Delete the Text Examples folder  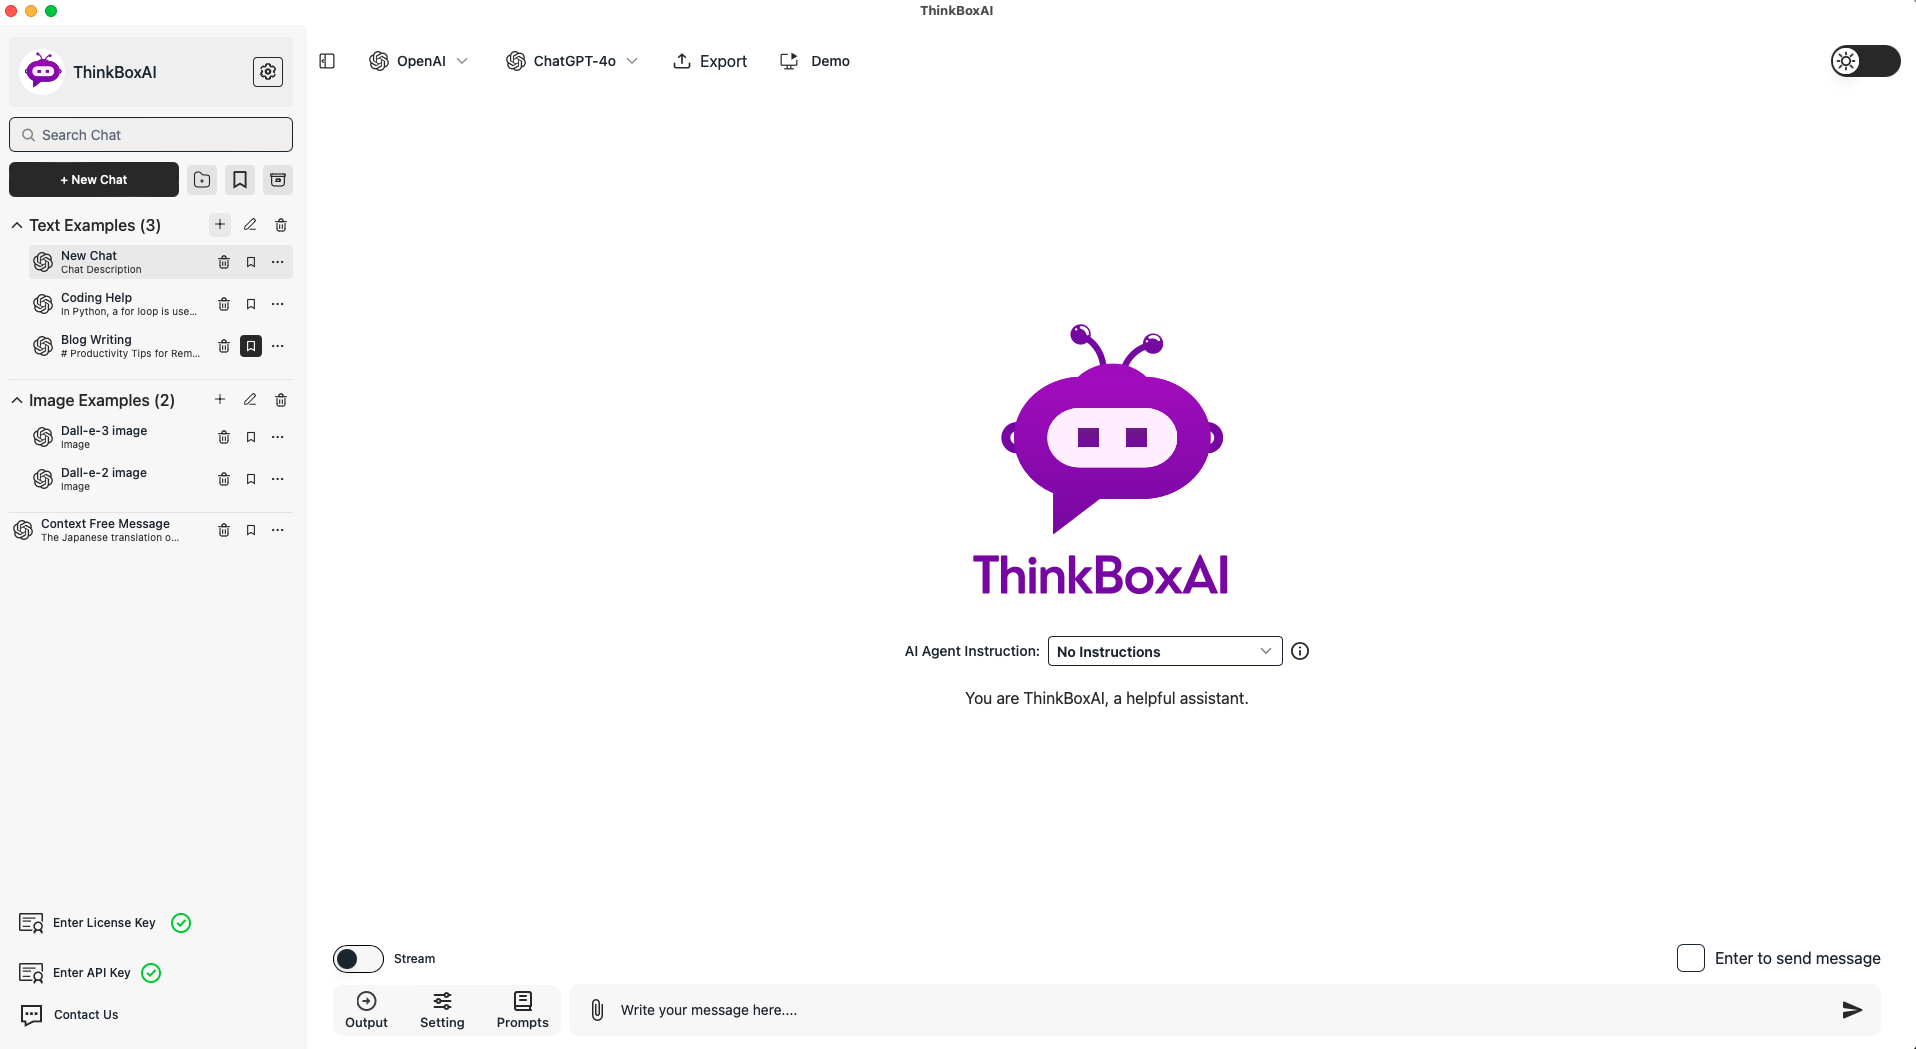click(281, 225)
